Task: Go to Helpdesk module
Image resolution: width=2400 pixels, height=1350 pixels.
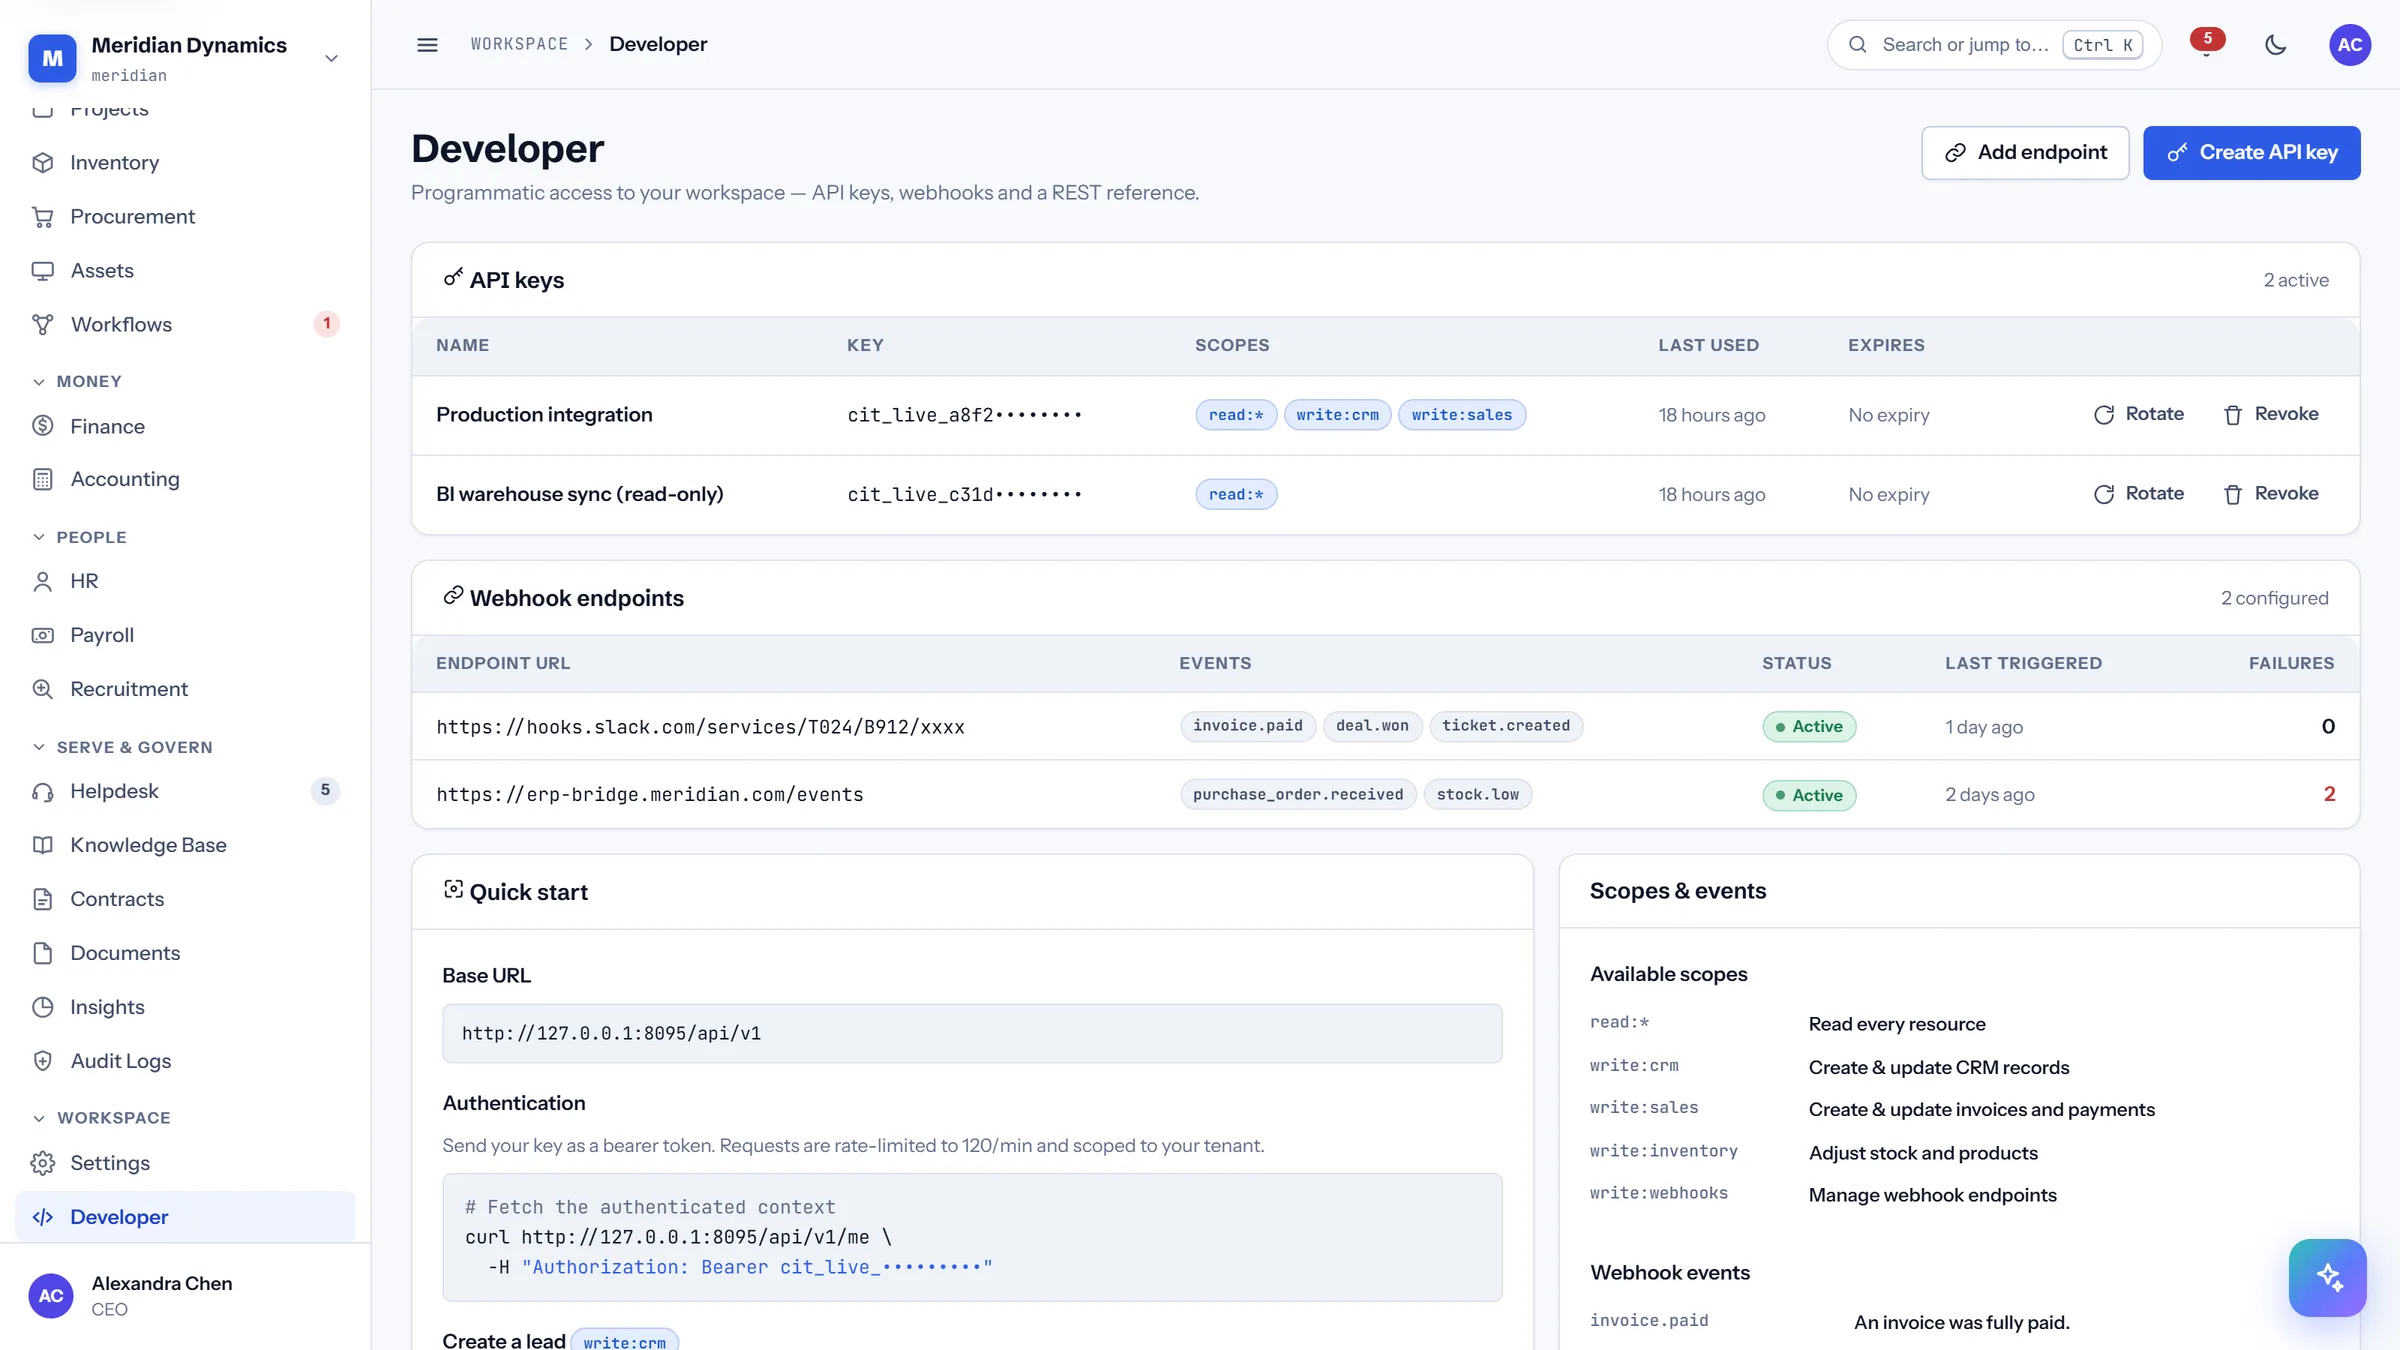Action: point(186,791)
